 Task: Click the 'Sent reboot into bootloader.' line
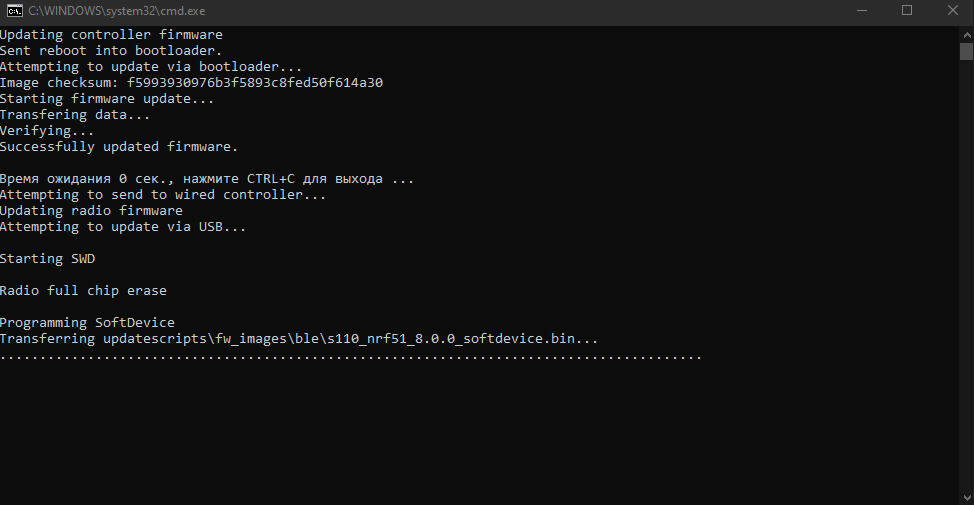click(x=111, y=50)
